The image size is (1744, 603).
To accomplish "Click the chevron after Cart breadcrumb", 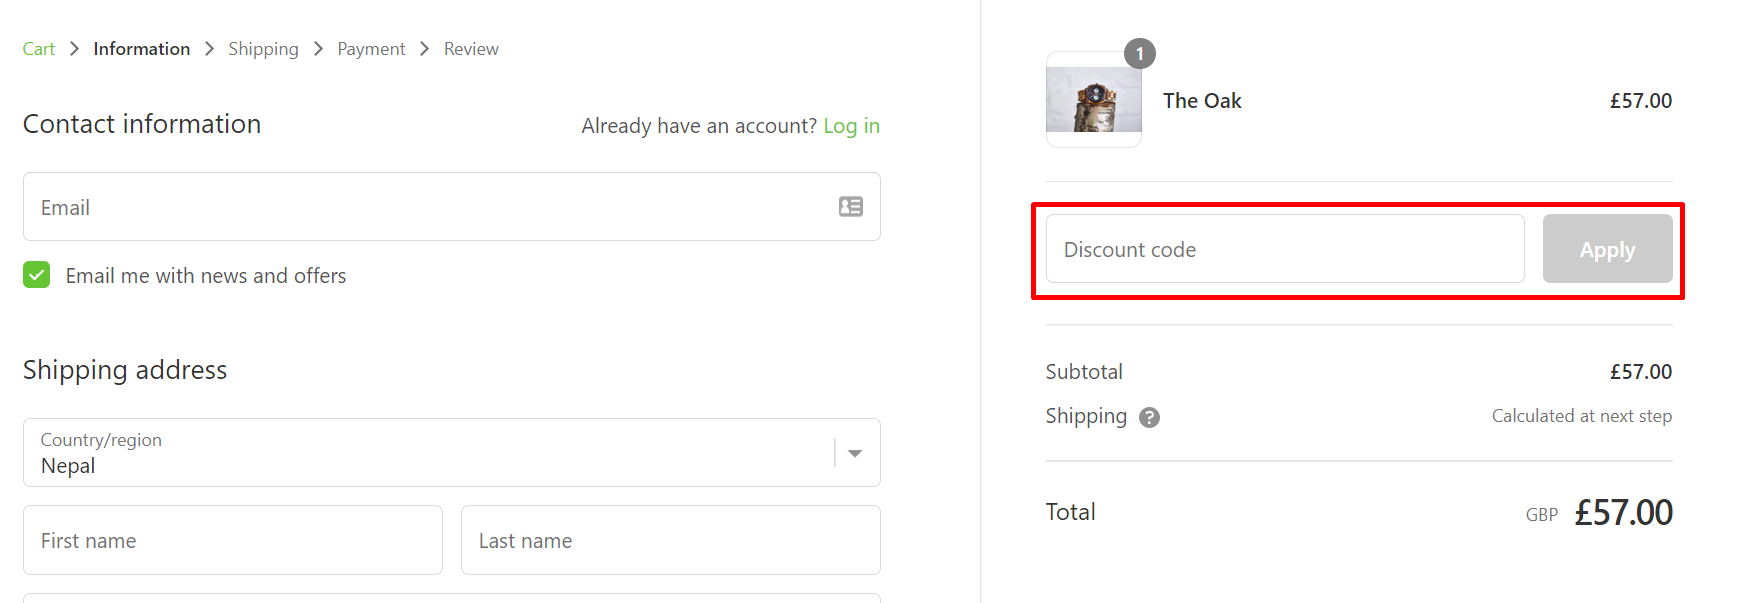I will 74,49.
